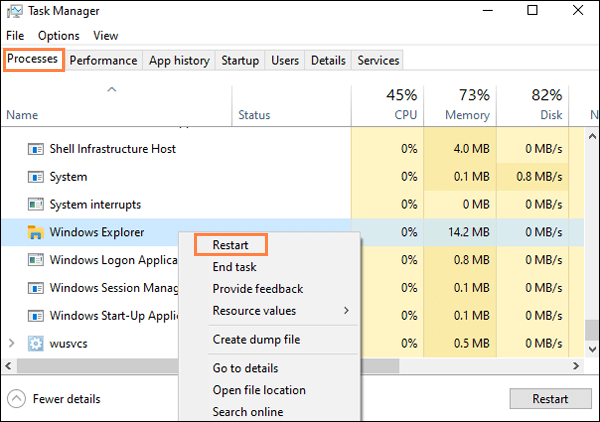
Task: Minimize the Task Manager window
Action: pyautogui.click(x=488, y=10)
